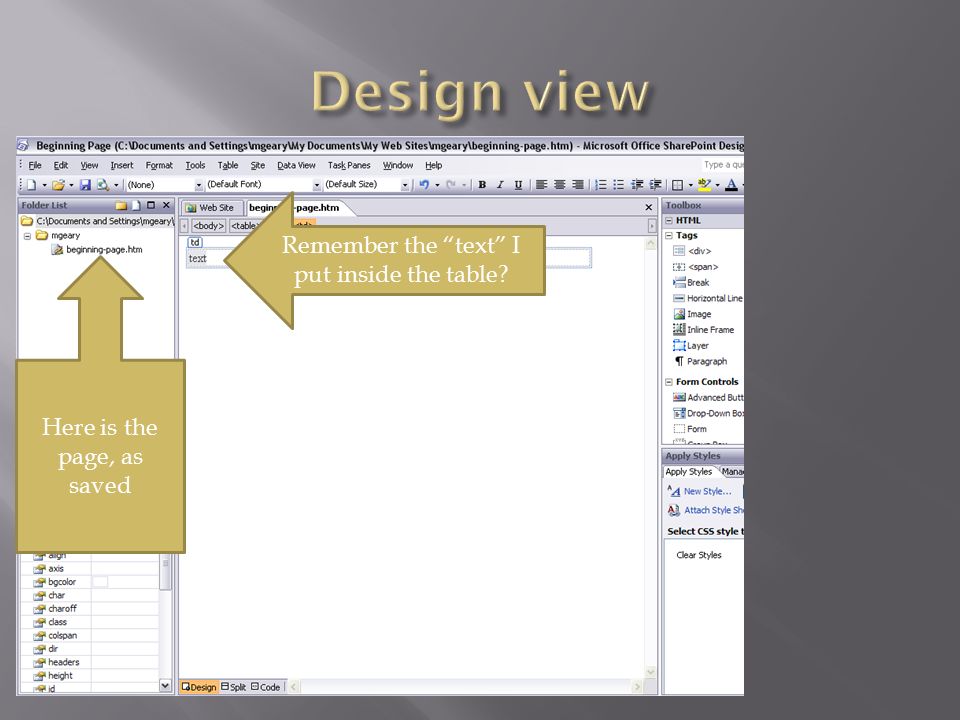Image resolution: width=960 pixels, height=720 pixels.
Task: Select the Inline Frame tool
Action: (703, 329)
